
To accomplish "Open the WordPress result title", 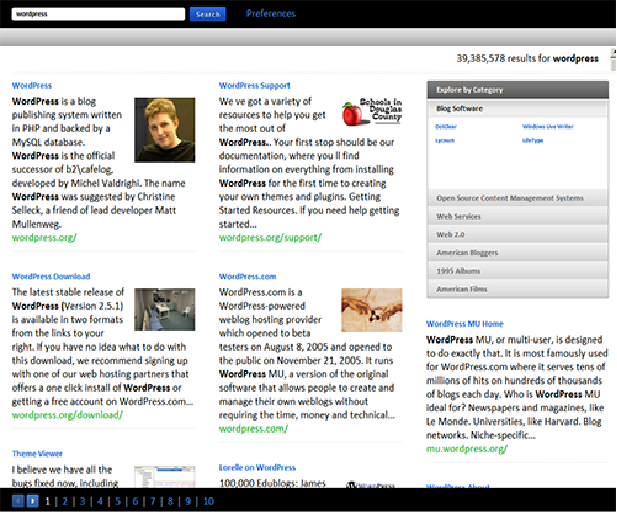I will [x=32, y=85].
